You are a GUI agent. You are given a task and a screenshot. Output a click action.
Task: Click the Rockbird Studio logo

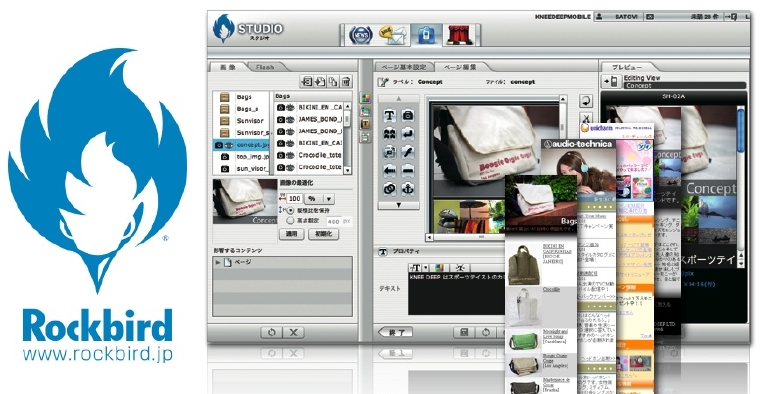tap(248, 28)
